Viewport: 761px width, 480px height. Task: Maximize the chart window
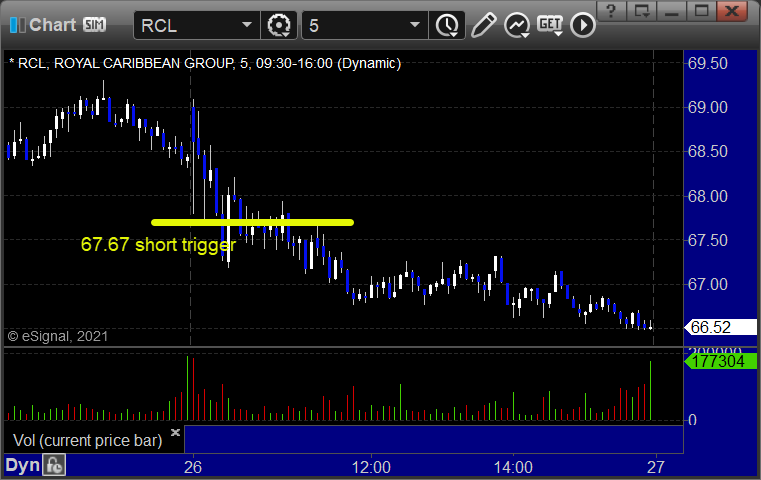click(702, 11)
